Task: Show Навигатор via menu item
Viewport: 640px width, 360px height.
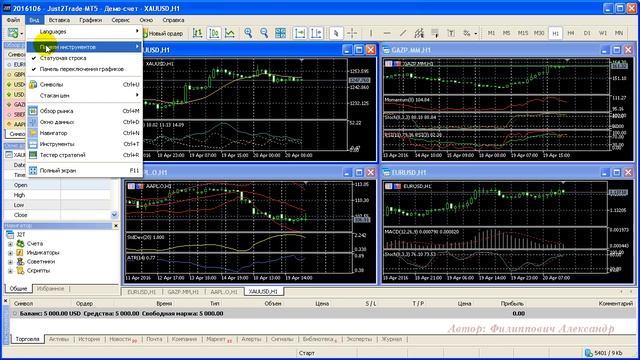Action: tap(84, 133)
